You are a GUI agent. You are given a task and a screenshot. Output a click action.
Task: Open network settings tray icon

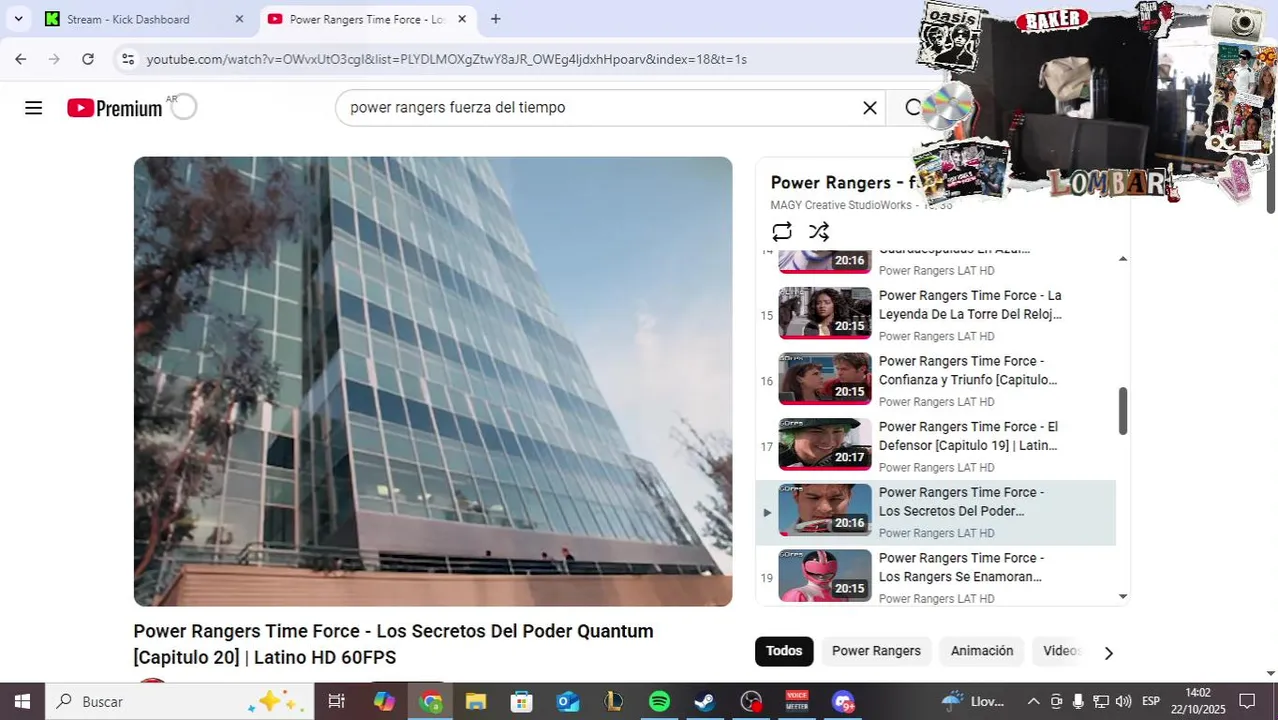(1101, 701)
